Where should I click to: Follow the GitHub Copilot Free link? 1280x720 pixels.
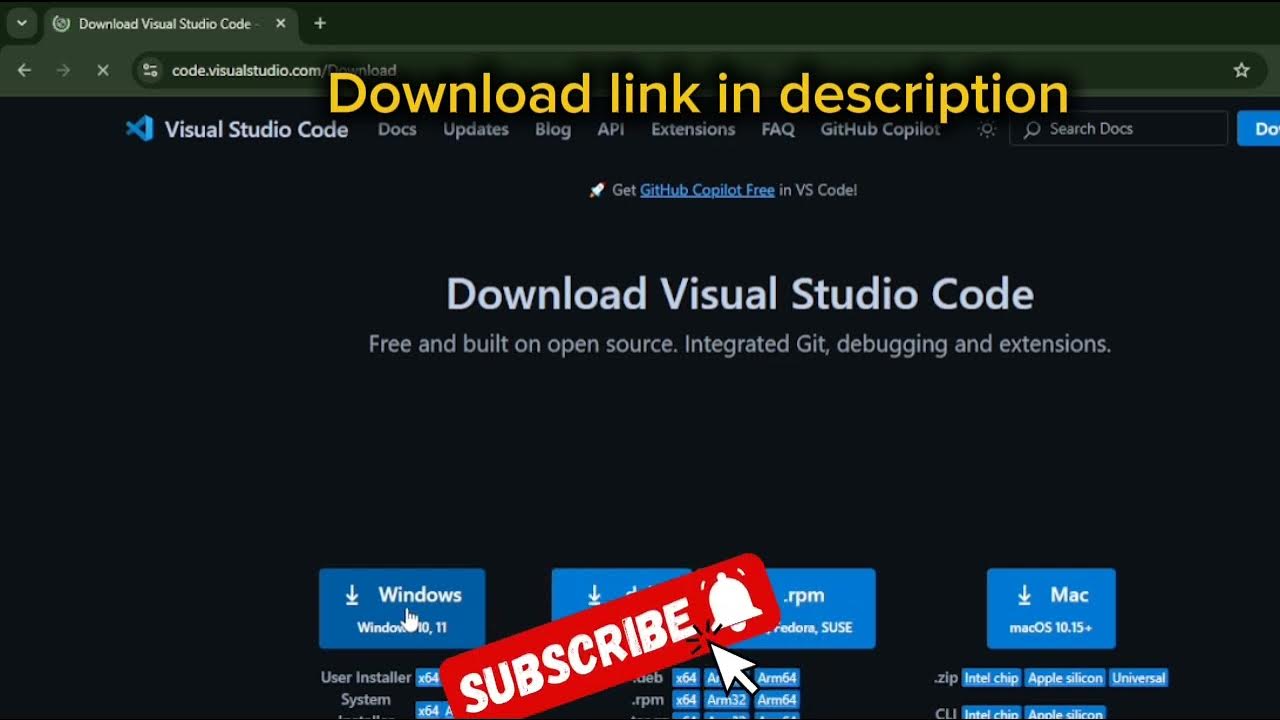[x=707, y=190]
